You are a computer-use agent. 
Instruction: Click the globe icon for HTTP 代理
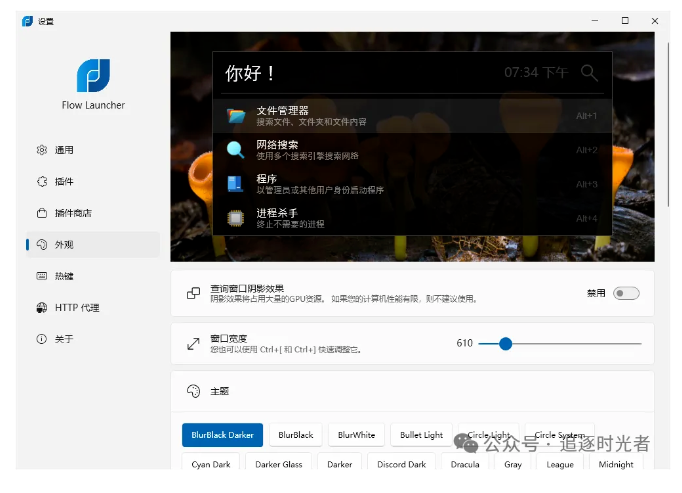tap(42, 308)
